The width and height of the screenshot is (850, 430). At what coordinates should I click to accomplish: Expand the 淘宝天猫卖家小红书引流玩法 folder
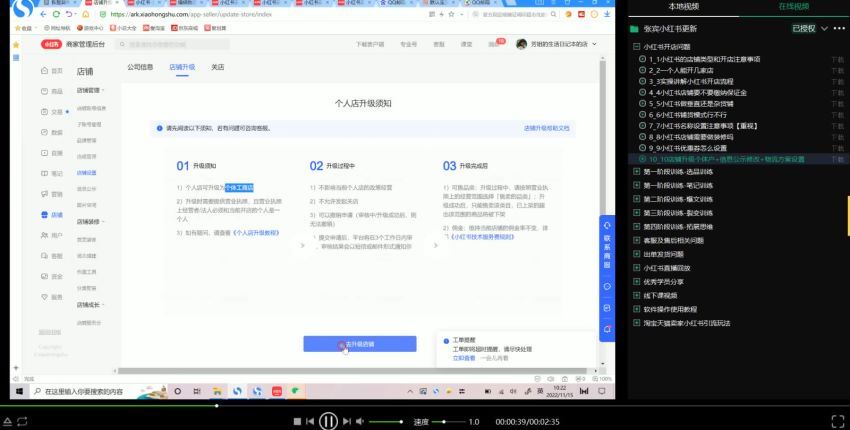click(636, 323)
